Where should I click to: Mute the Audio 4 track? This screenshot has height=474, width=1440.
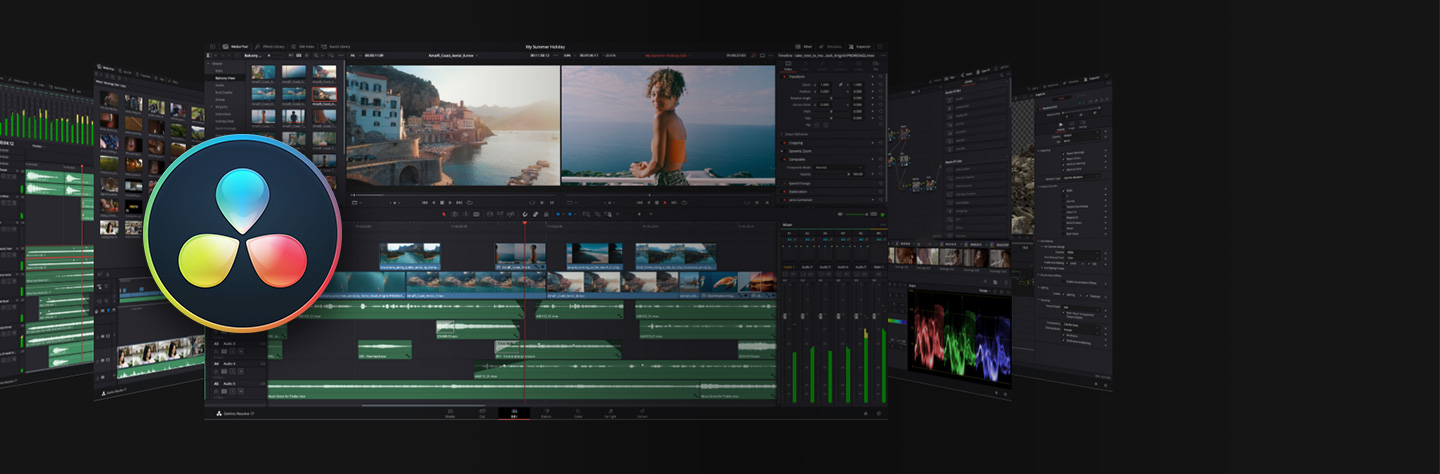241,371
